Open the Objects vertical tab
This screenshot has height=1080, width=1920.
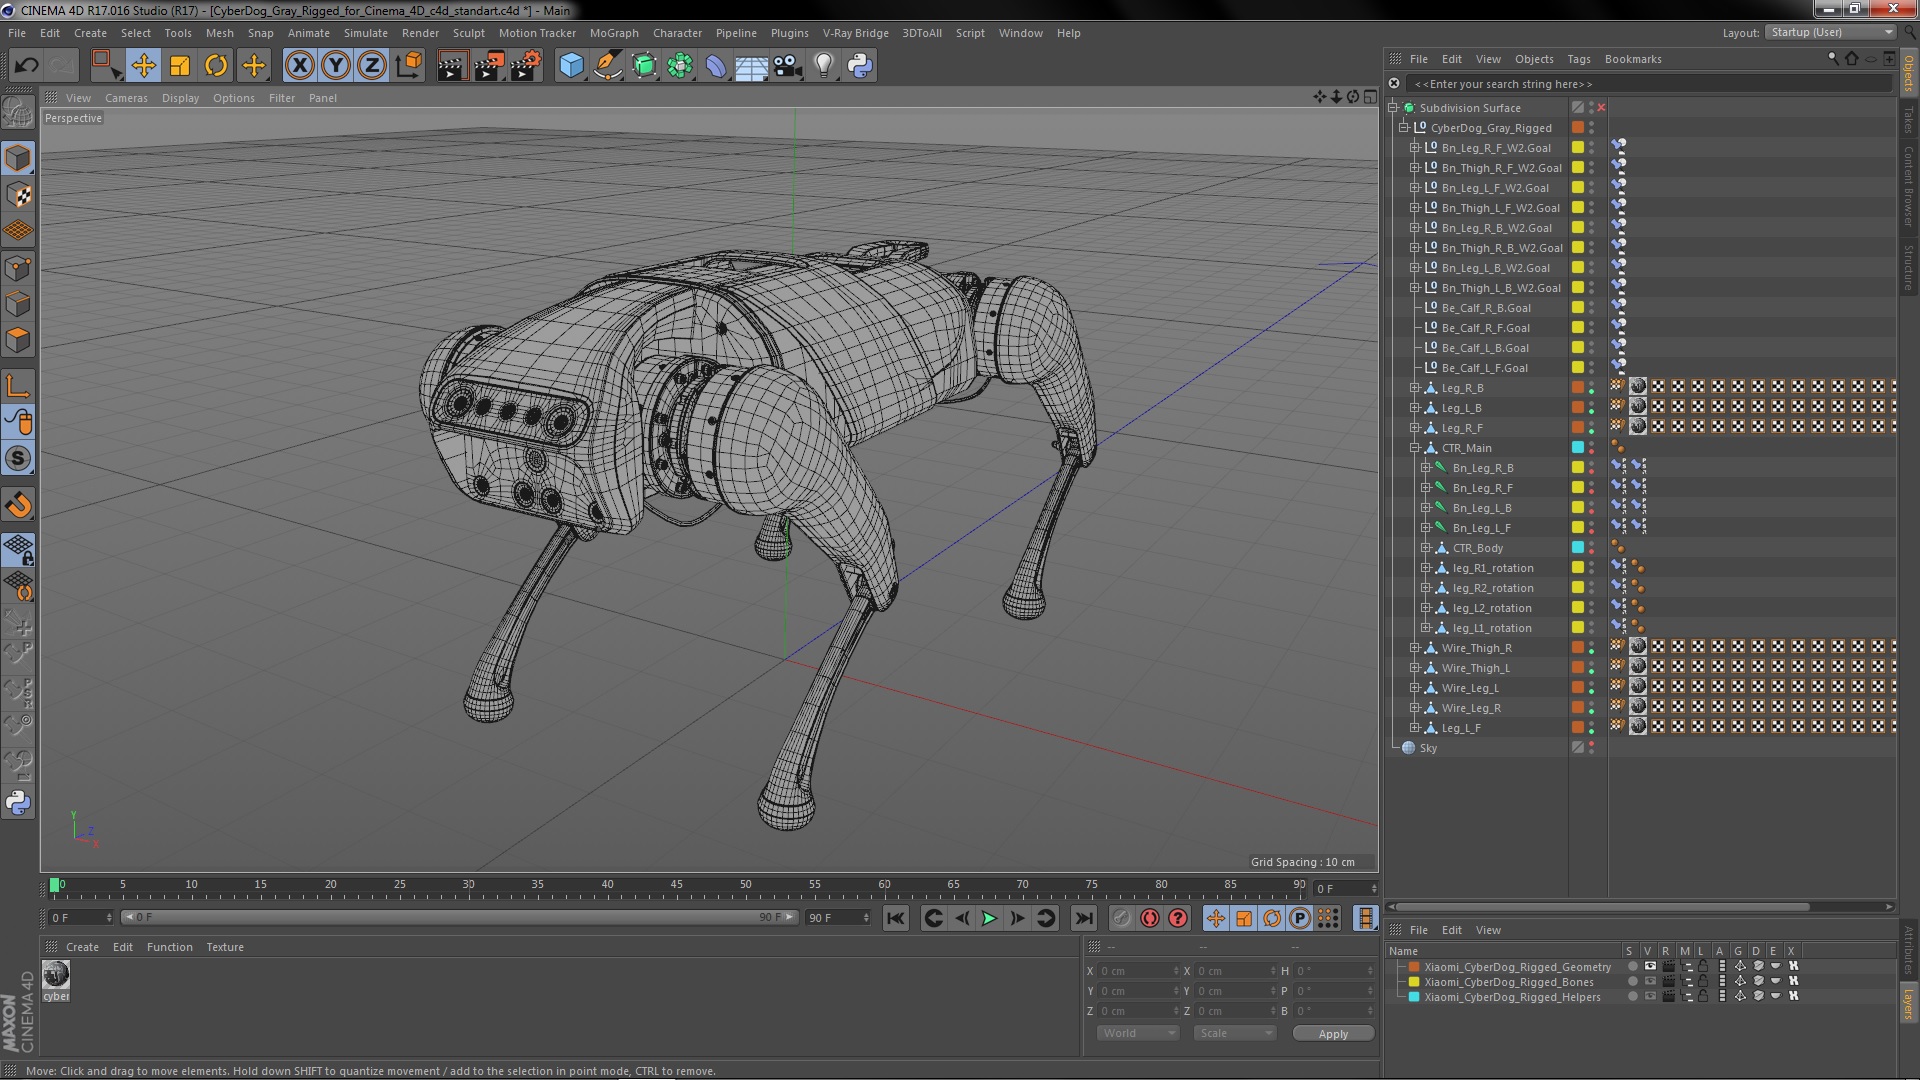[1909, 73]
